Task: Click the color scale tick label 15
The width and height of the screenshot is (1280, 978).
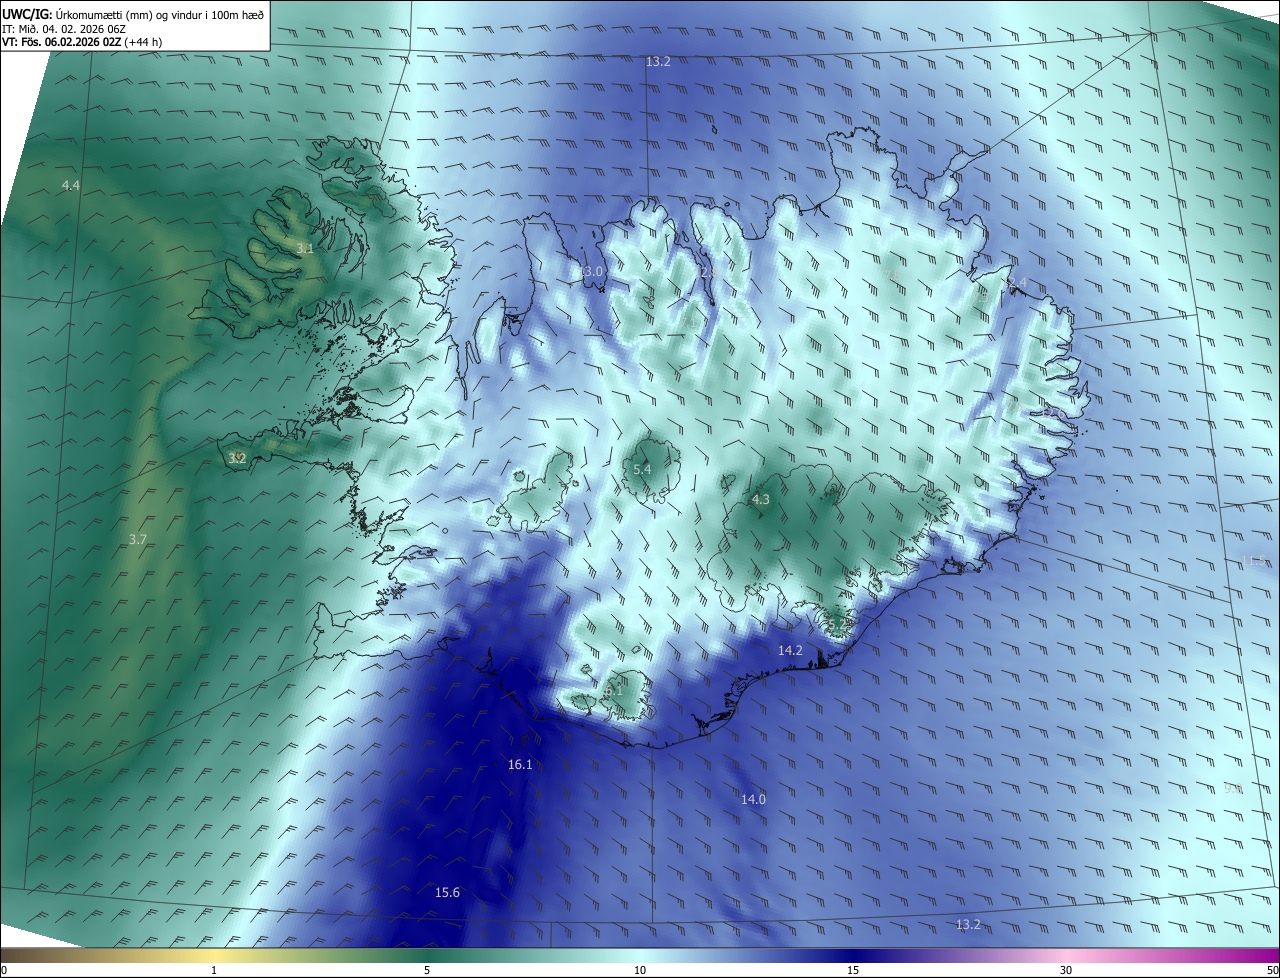Action: [853, 970]
